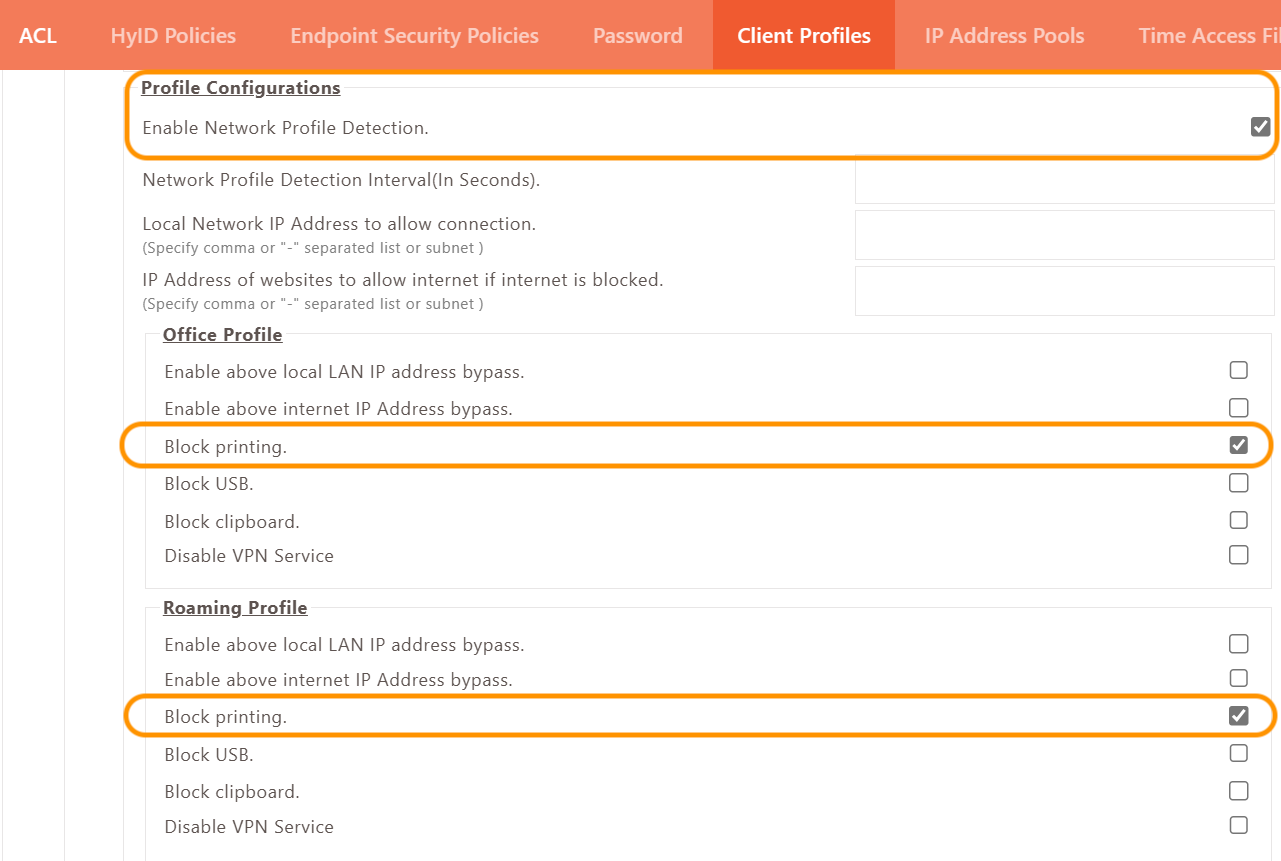
Task: Enable Office Profile local LAN IP bypass
Action: [x=1238, y=371]
